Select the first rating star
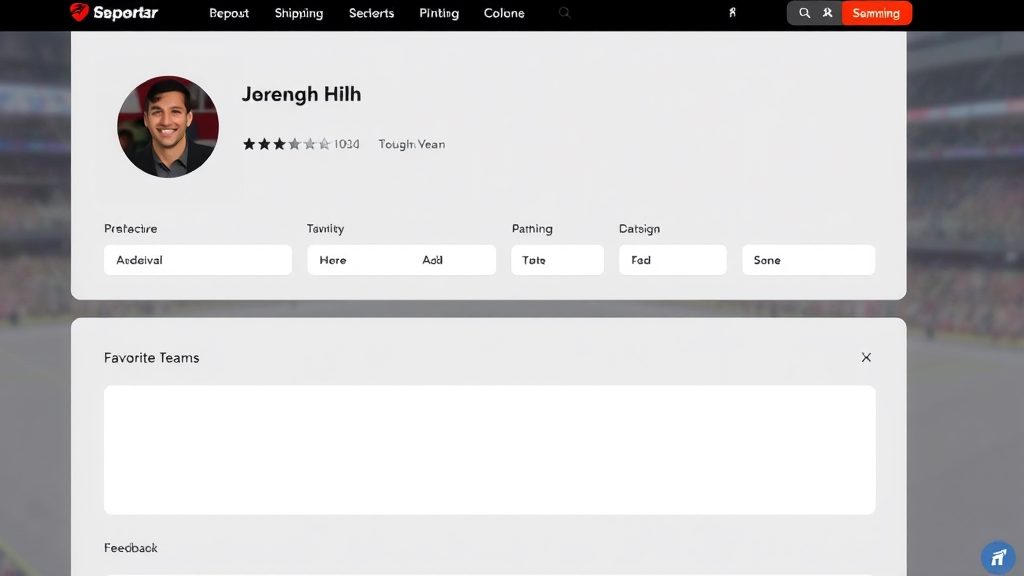This screenshot has height=576, width=1024. click(249, 144)
